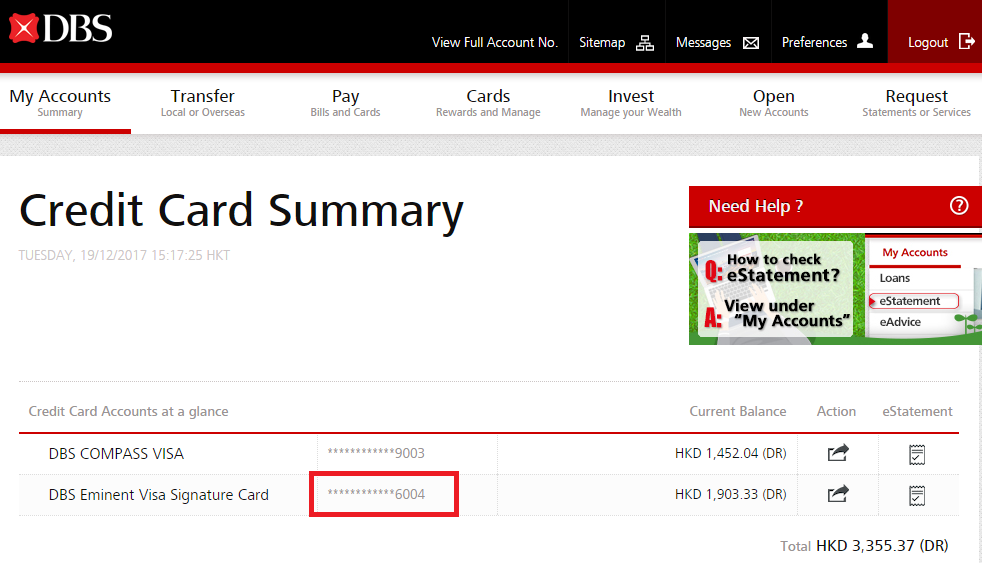Click the DBS logo
The width and height of the screenshot is (982, 576).
click(60, 29)
